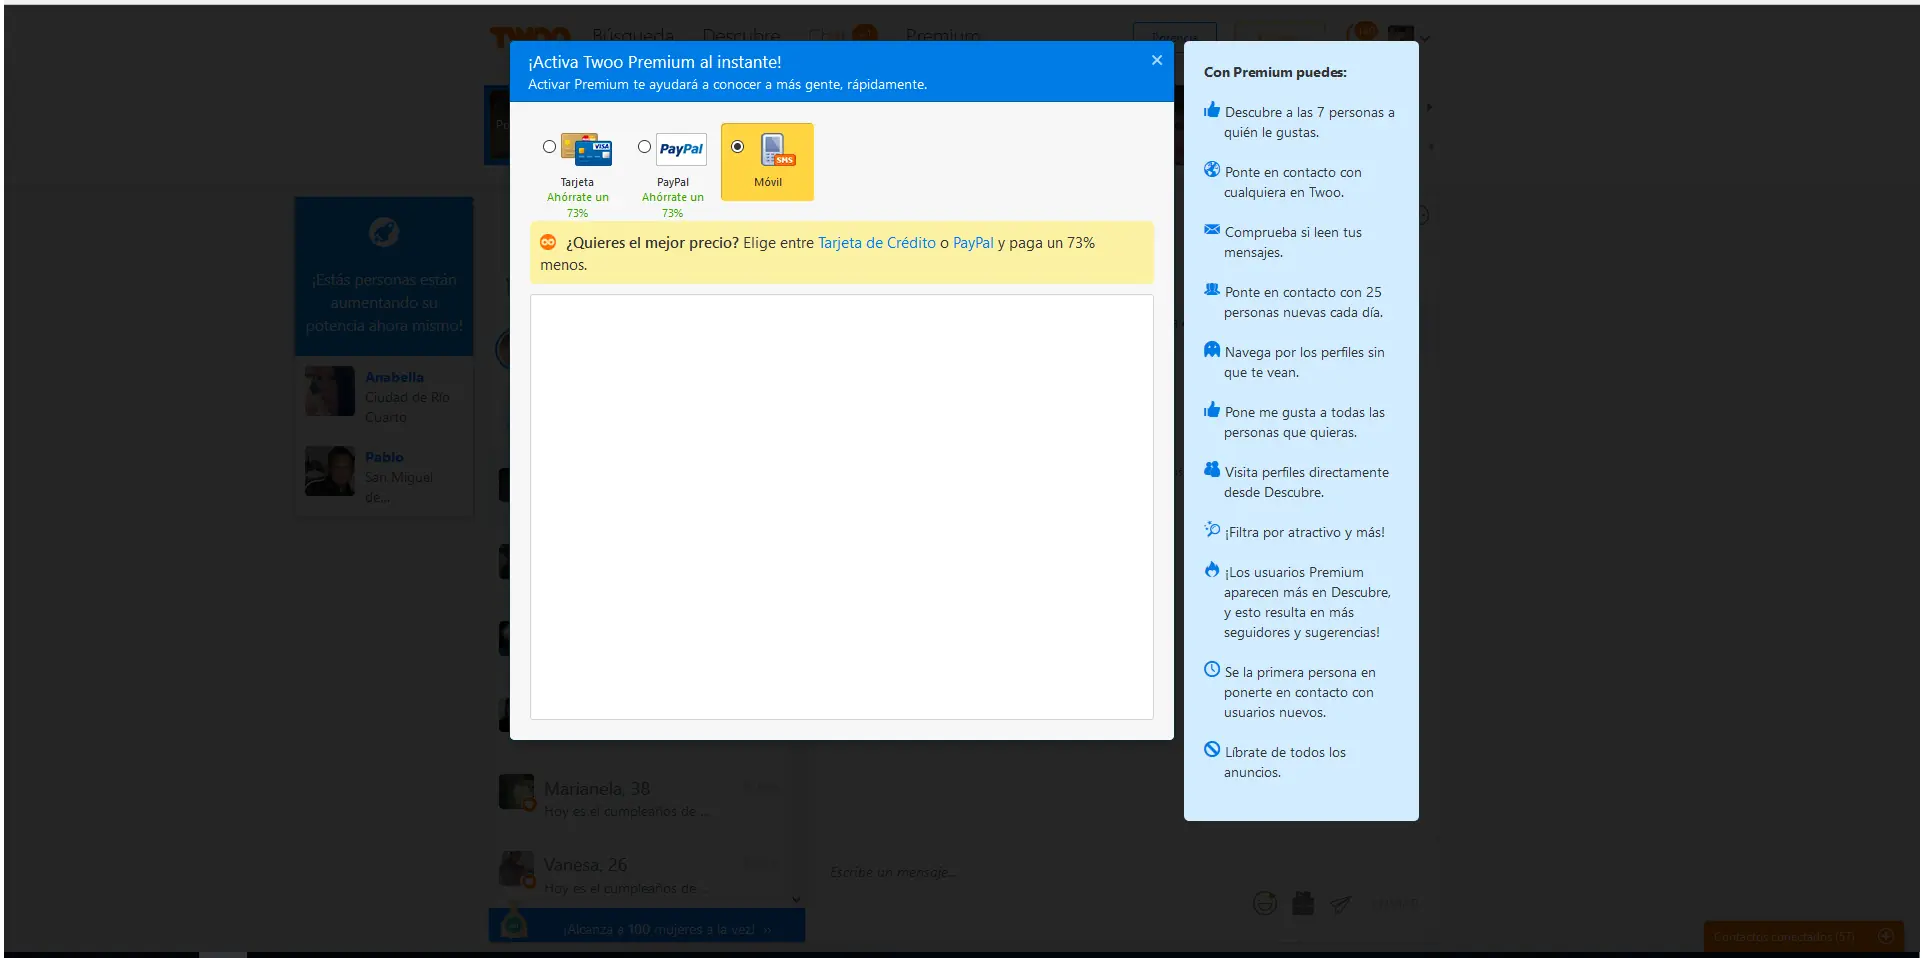Open the Chat menu in background header
The image size is (1922, 958).
826,36
